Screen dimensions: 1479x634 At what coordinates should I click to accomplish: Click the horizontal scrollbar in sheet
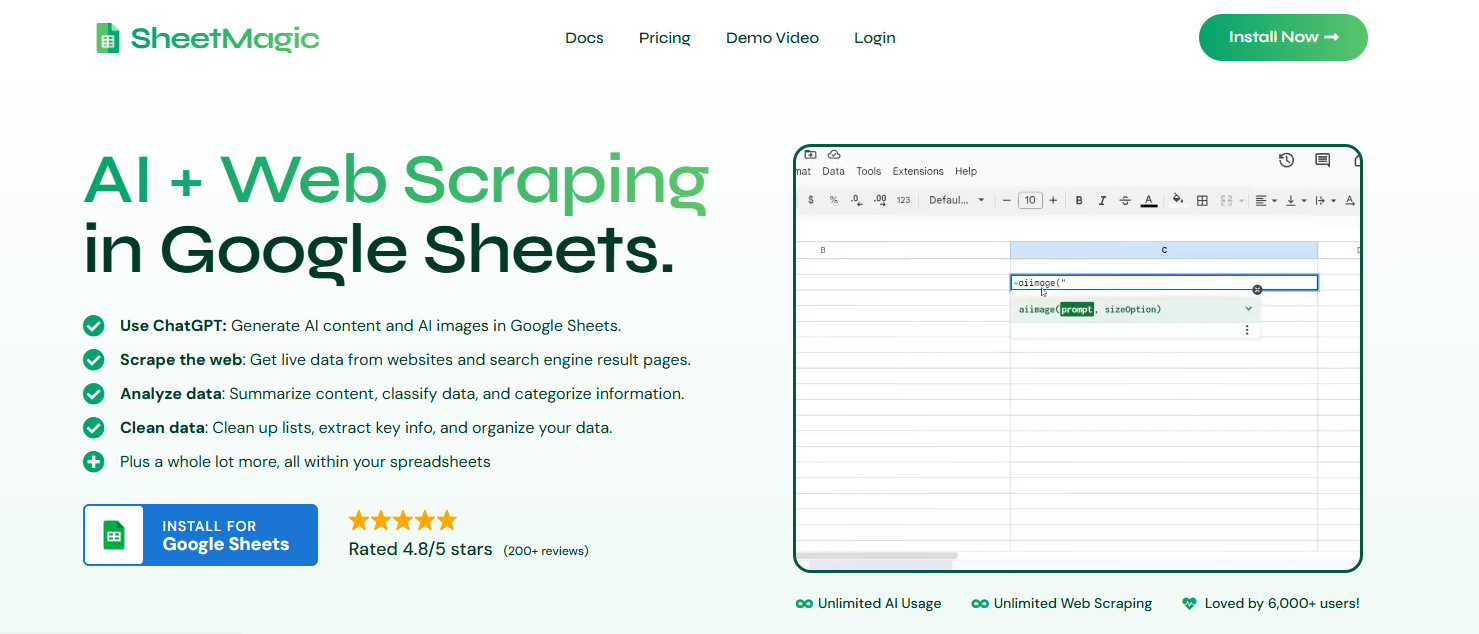tap(877, 555)
